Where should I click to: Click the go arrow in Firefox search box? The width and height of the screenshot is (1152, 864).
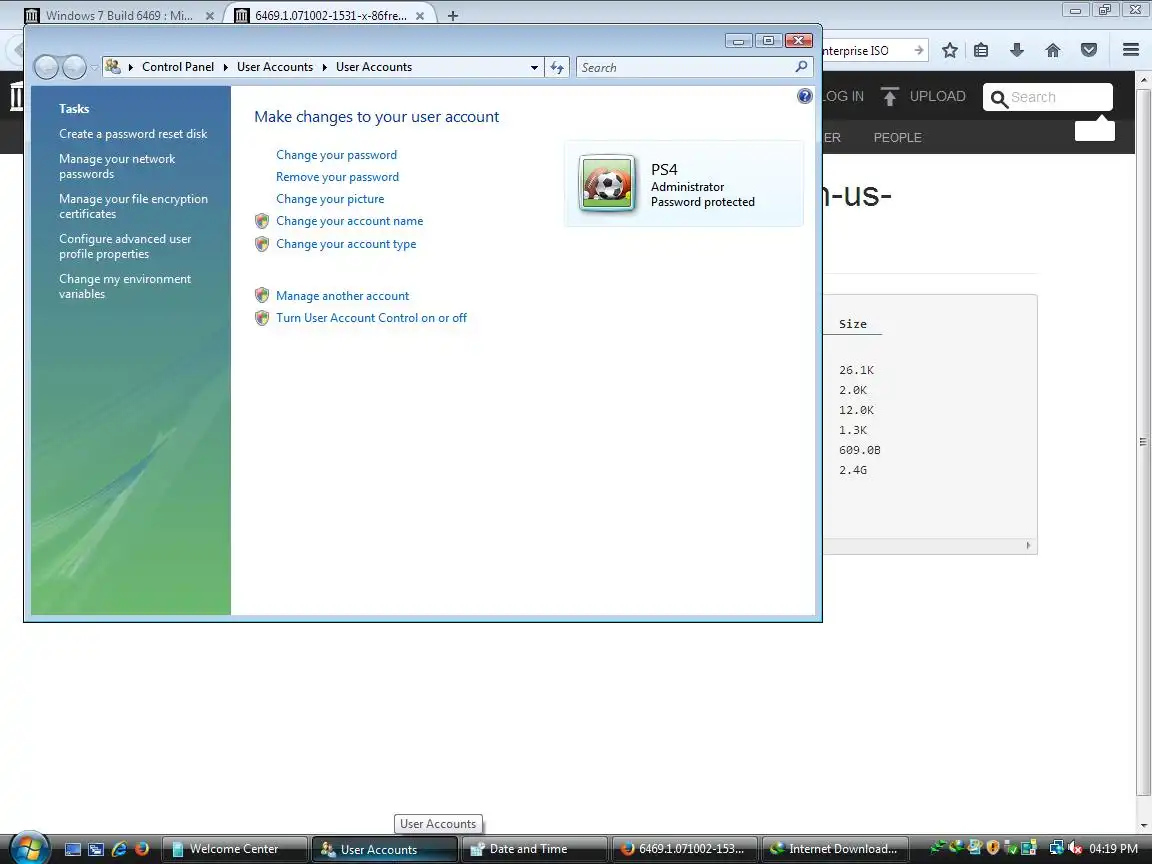918,50
